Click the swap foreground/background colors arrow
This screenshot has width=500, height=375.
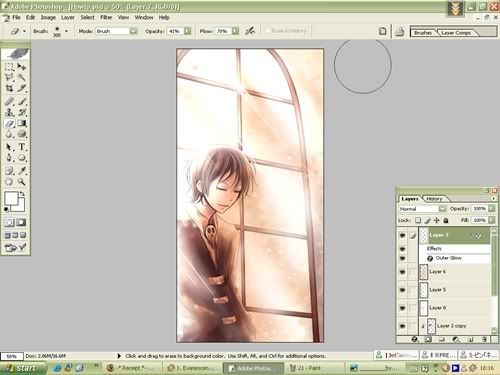(22, 194)
